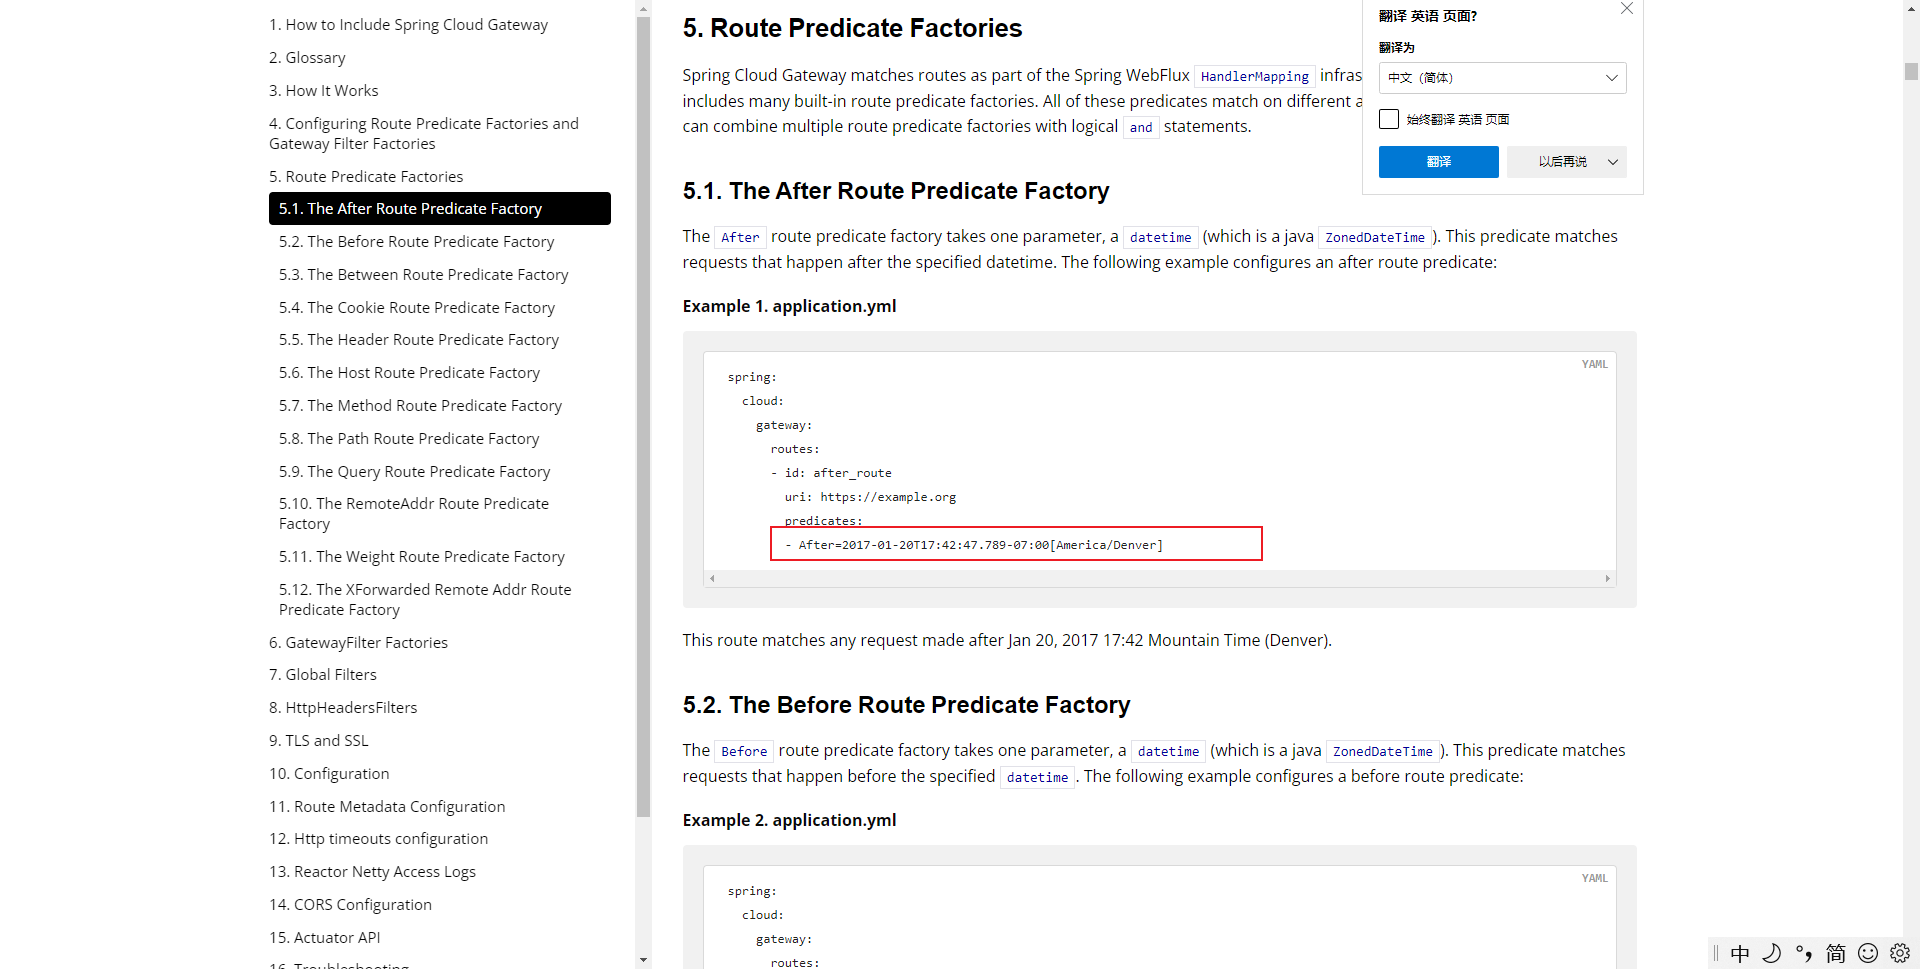Open '13. Reactor Netty Access Logs' link
The height and width of the screenshot is (969, 1920).
point(372,872)
